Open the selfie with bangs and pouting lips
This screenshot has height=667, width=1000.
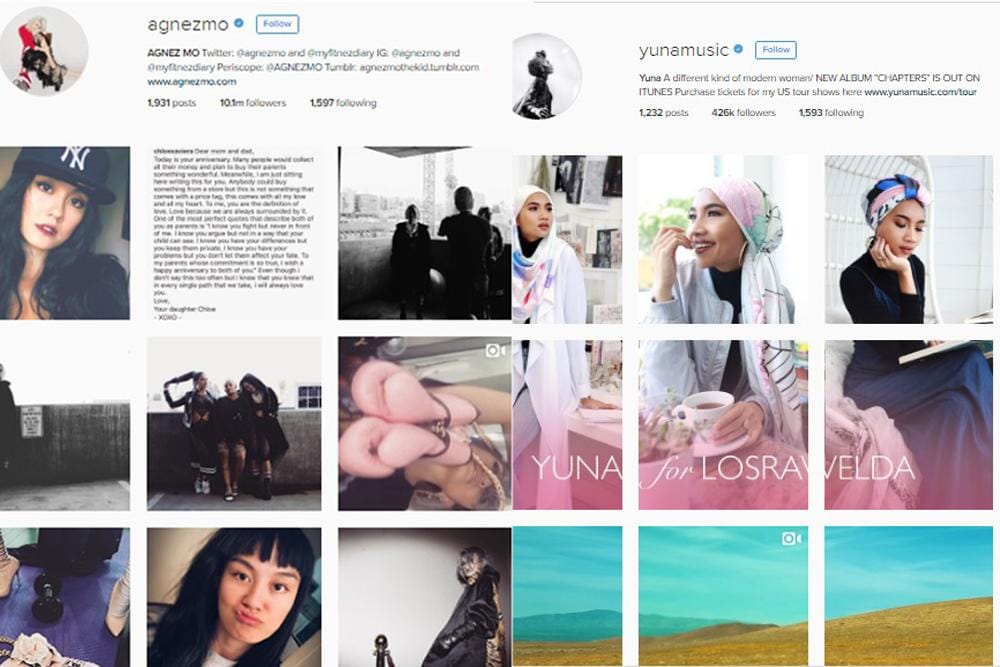[234, 597]
